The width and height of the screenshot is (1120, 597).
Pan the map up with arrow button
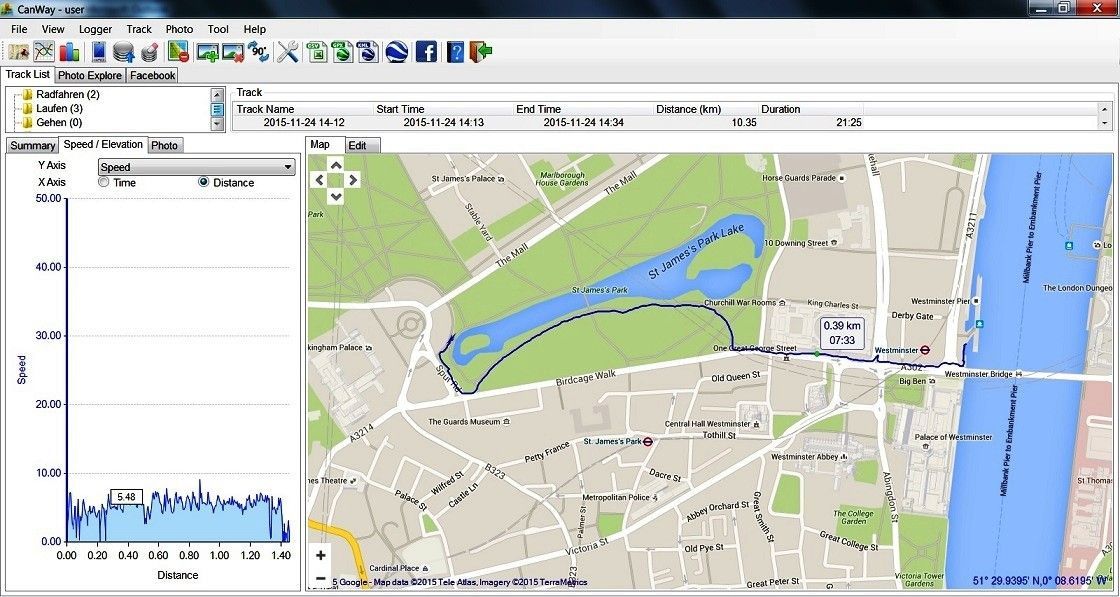(337, 164)
